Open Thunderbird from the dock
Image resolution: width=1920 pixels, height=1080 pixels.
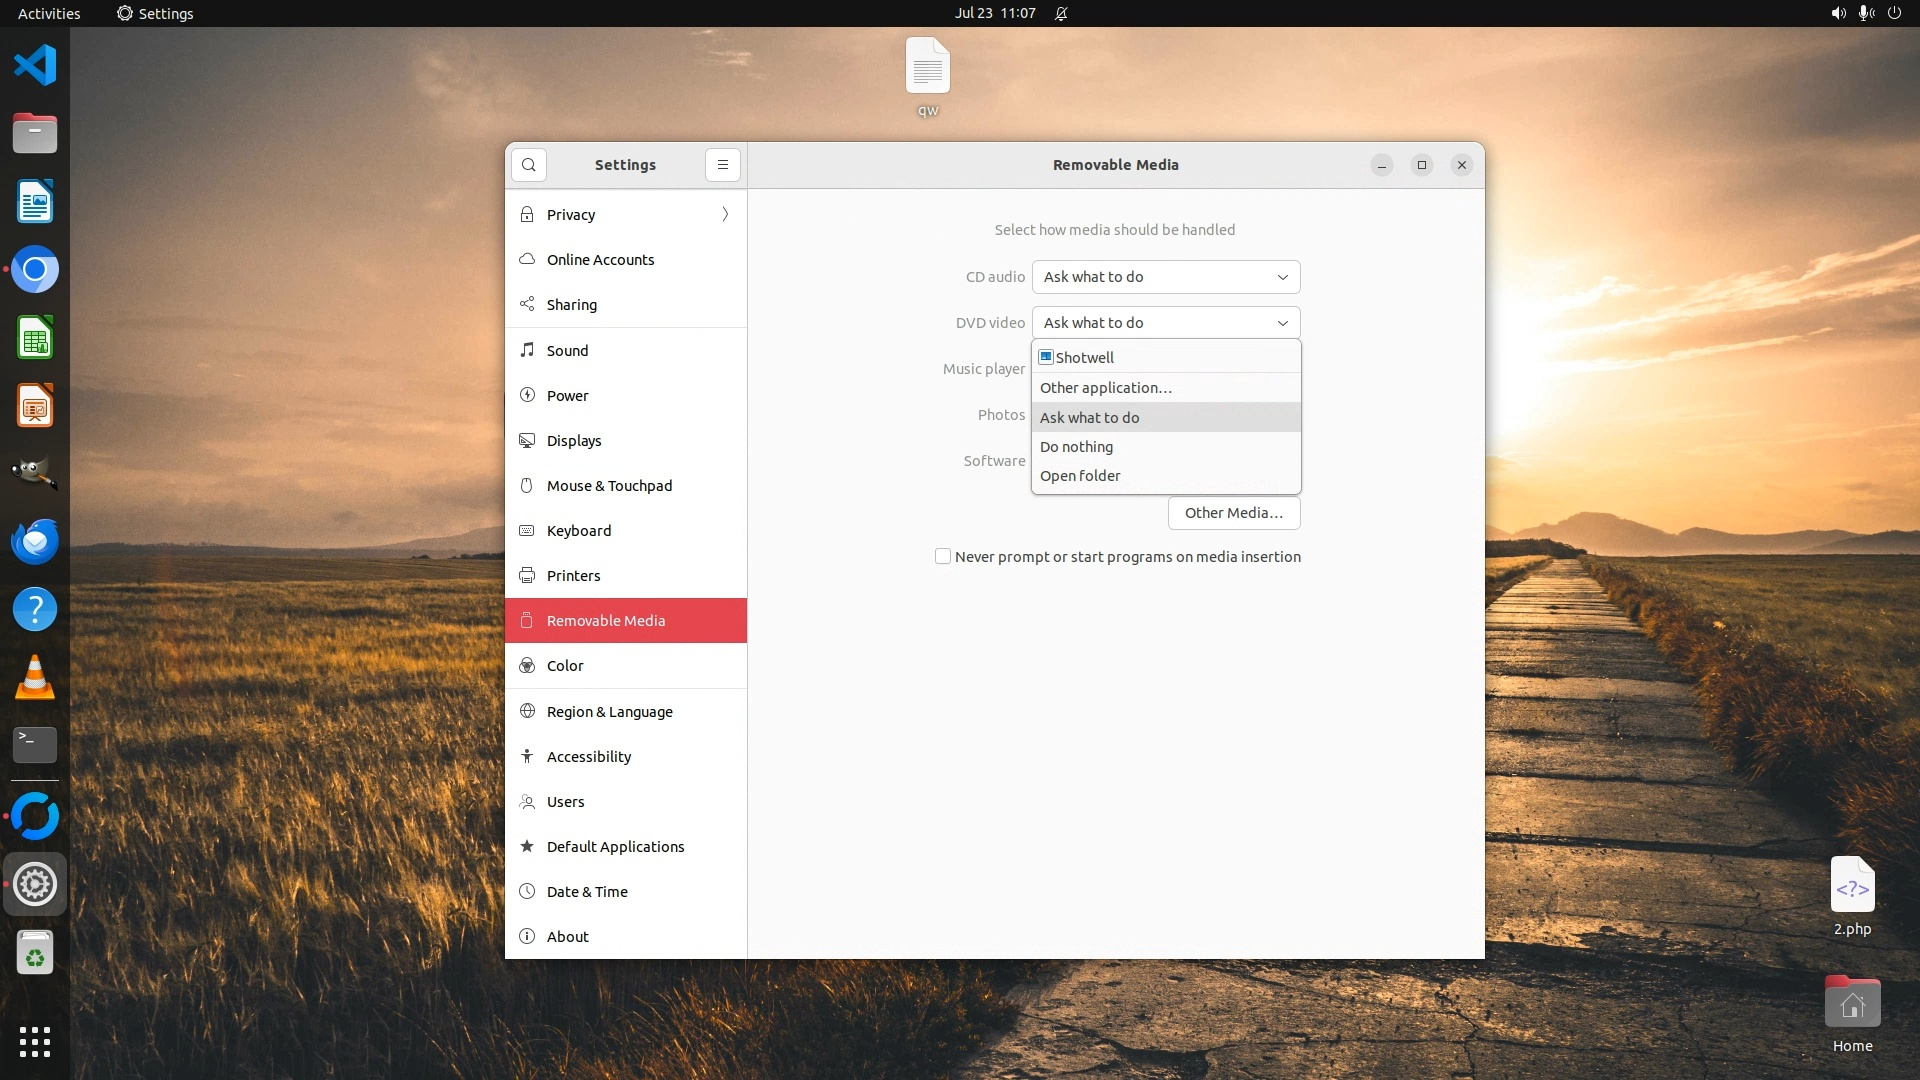tap(35, 542)
